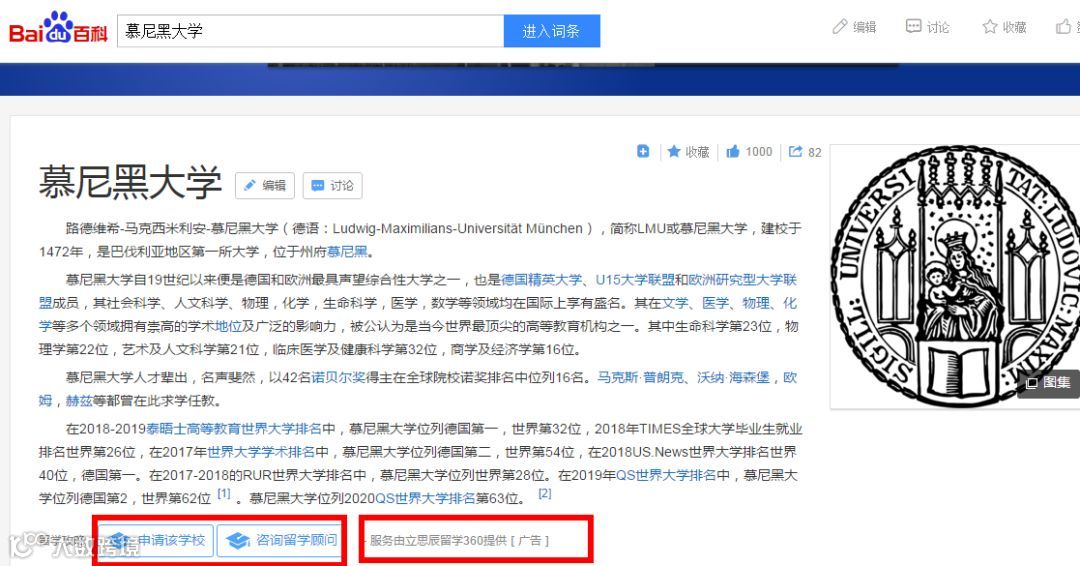Open the 文学 link in second paragraph
This screenshot has width=1080, height=566.
point(675,303)
